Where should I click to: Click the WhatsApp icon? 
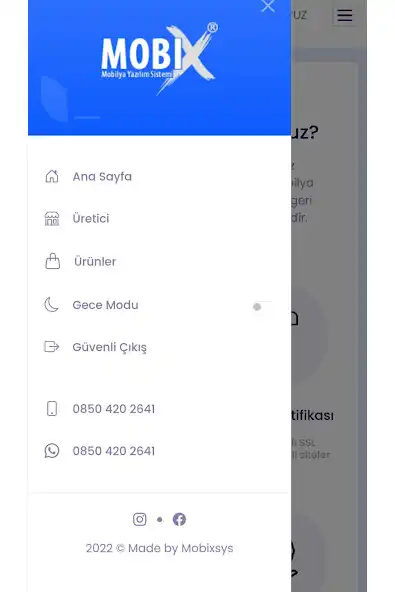(x=52, y=451)
